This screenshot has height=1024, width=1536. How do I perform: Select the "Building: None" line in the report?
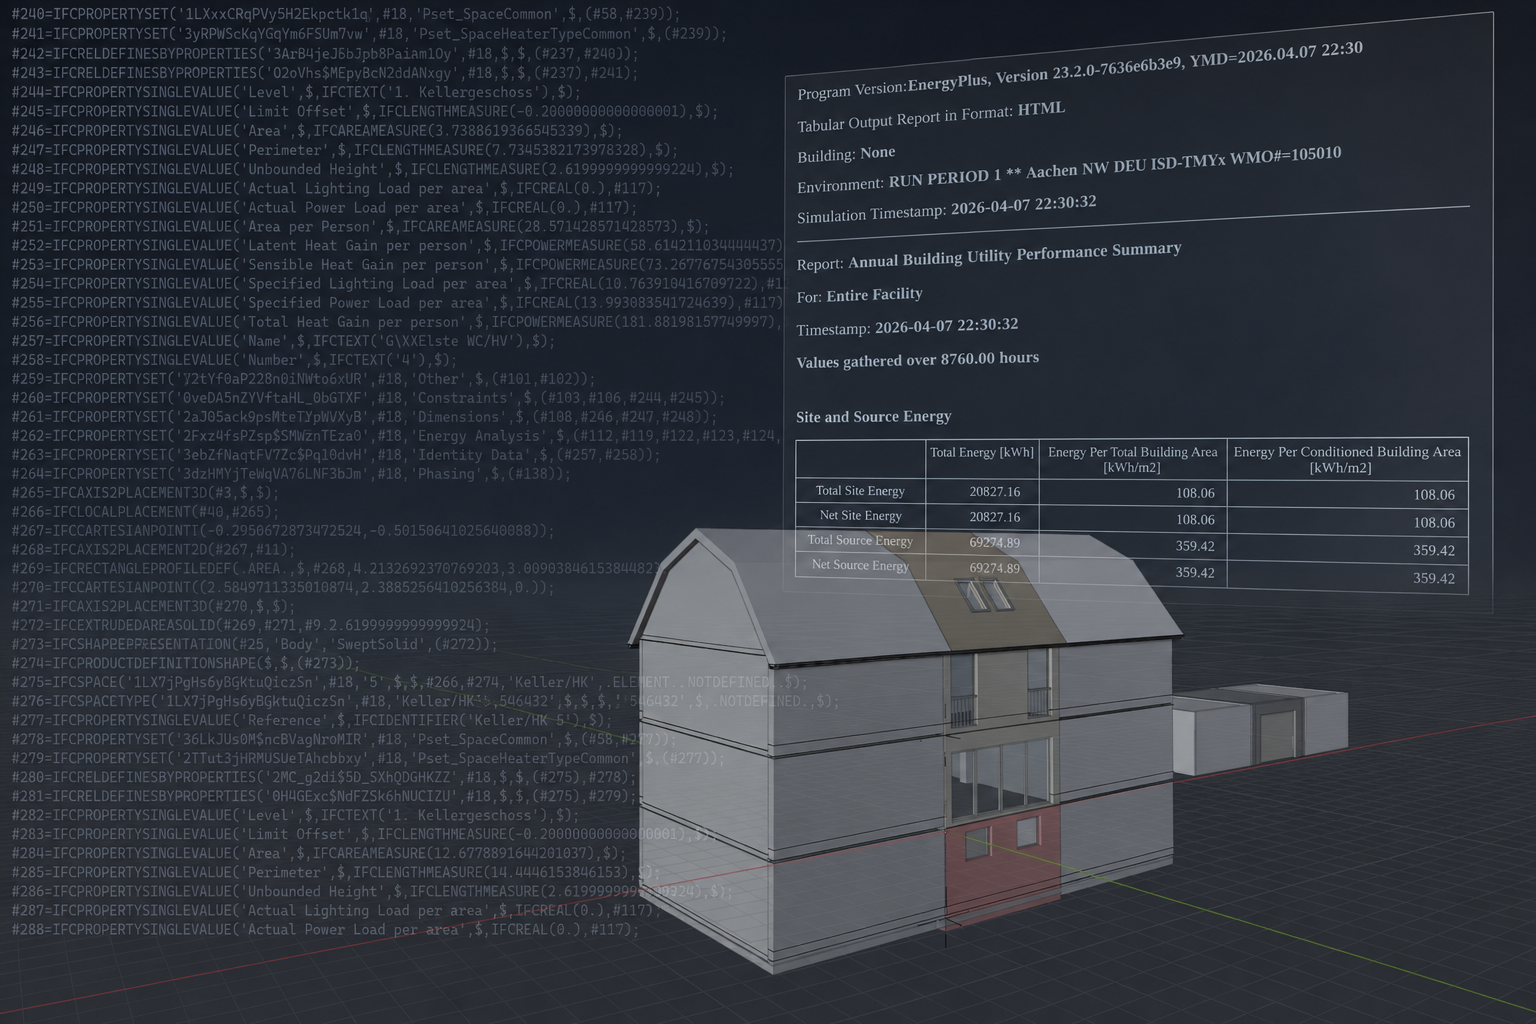[846, 154]
